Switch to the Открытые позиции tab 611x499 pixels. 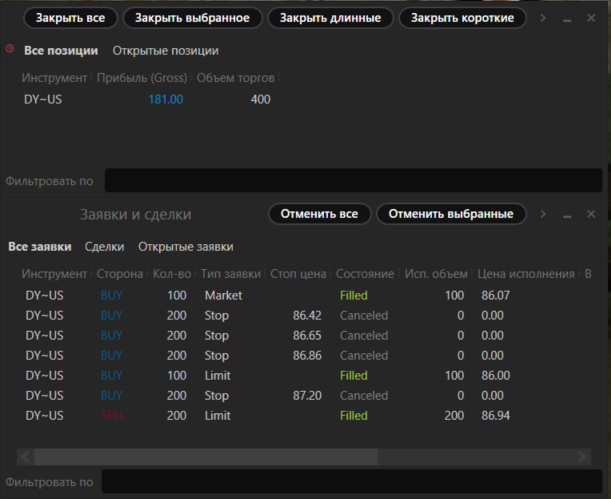click(165, 51)
